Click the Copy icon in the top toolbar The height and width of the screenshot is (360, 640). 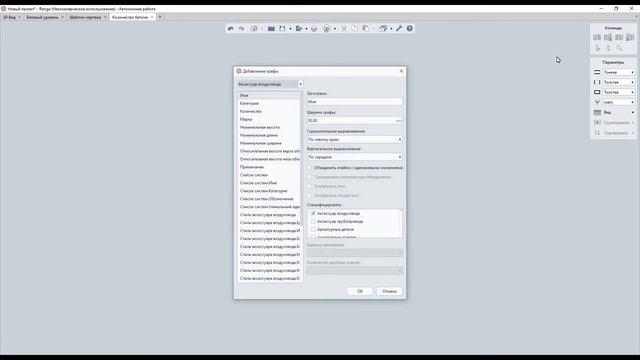click(354, 29)
